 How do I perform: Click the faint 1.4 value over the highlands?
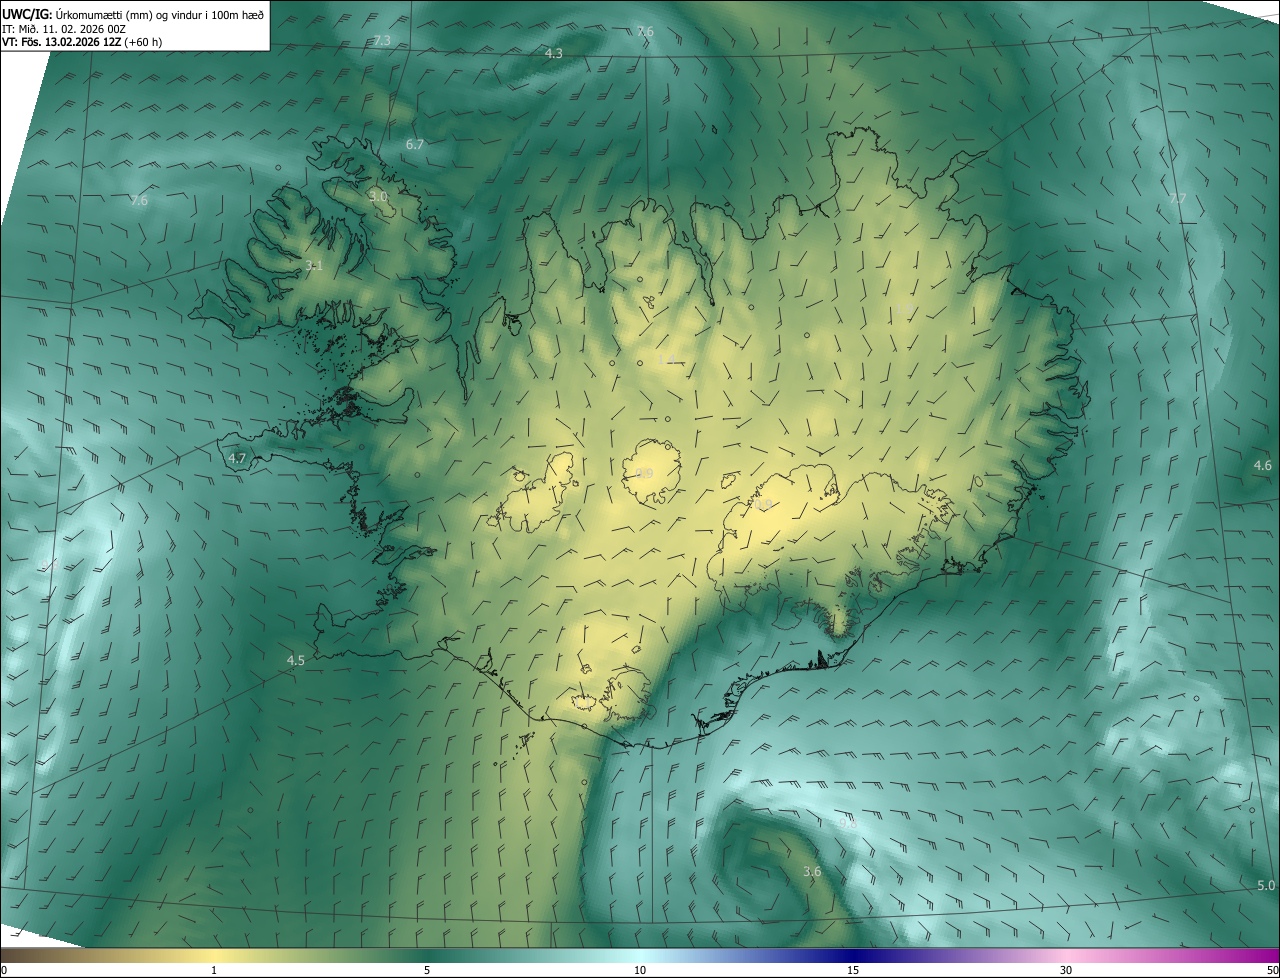coord(667,358)
